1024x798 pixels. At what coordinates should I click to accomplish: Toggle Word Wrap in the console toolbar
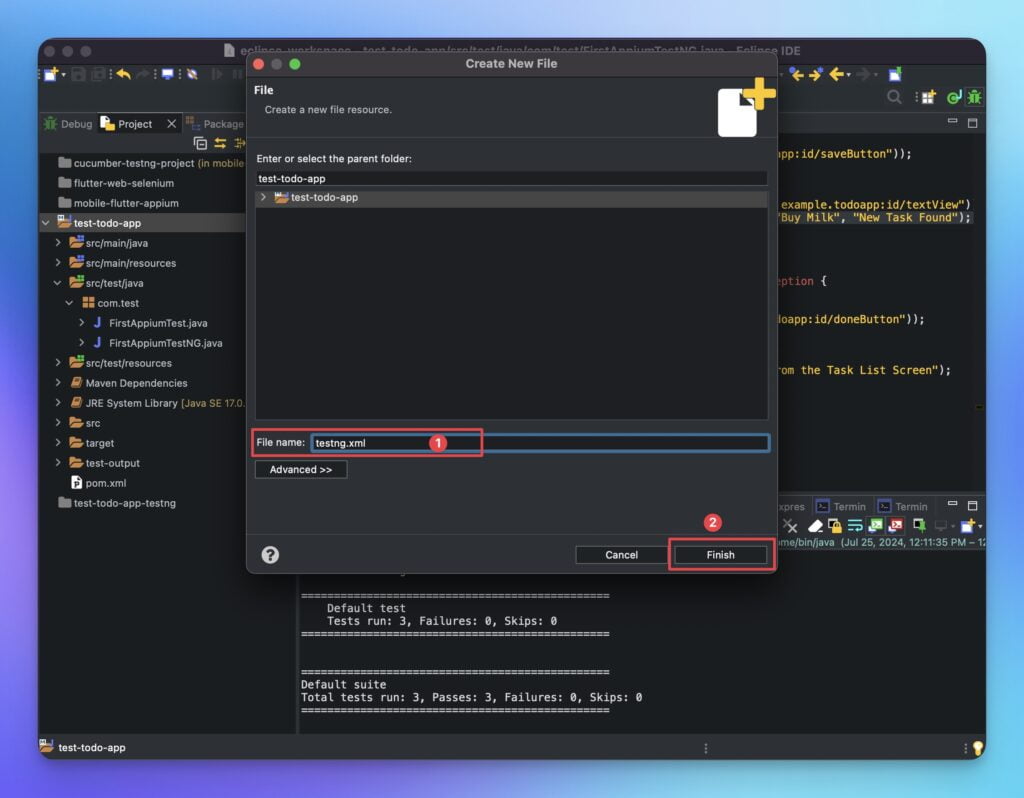click(x=855, y=526)
